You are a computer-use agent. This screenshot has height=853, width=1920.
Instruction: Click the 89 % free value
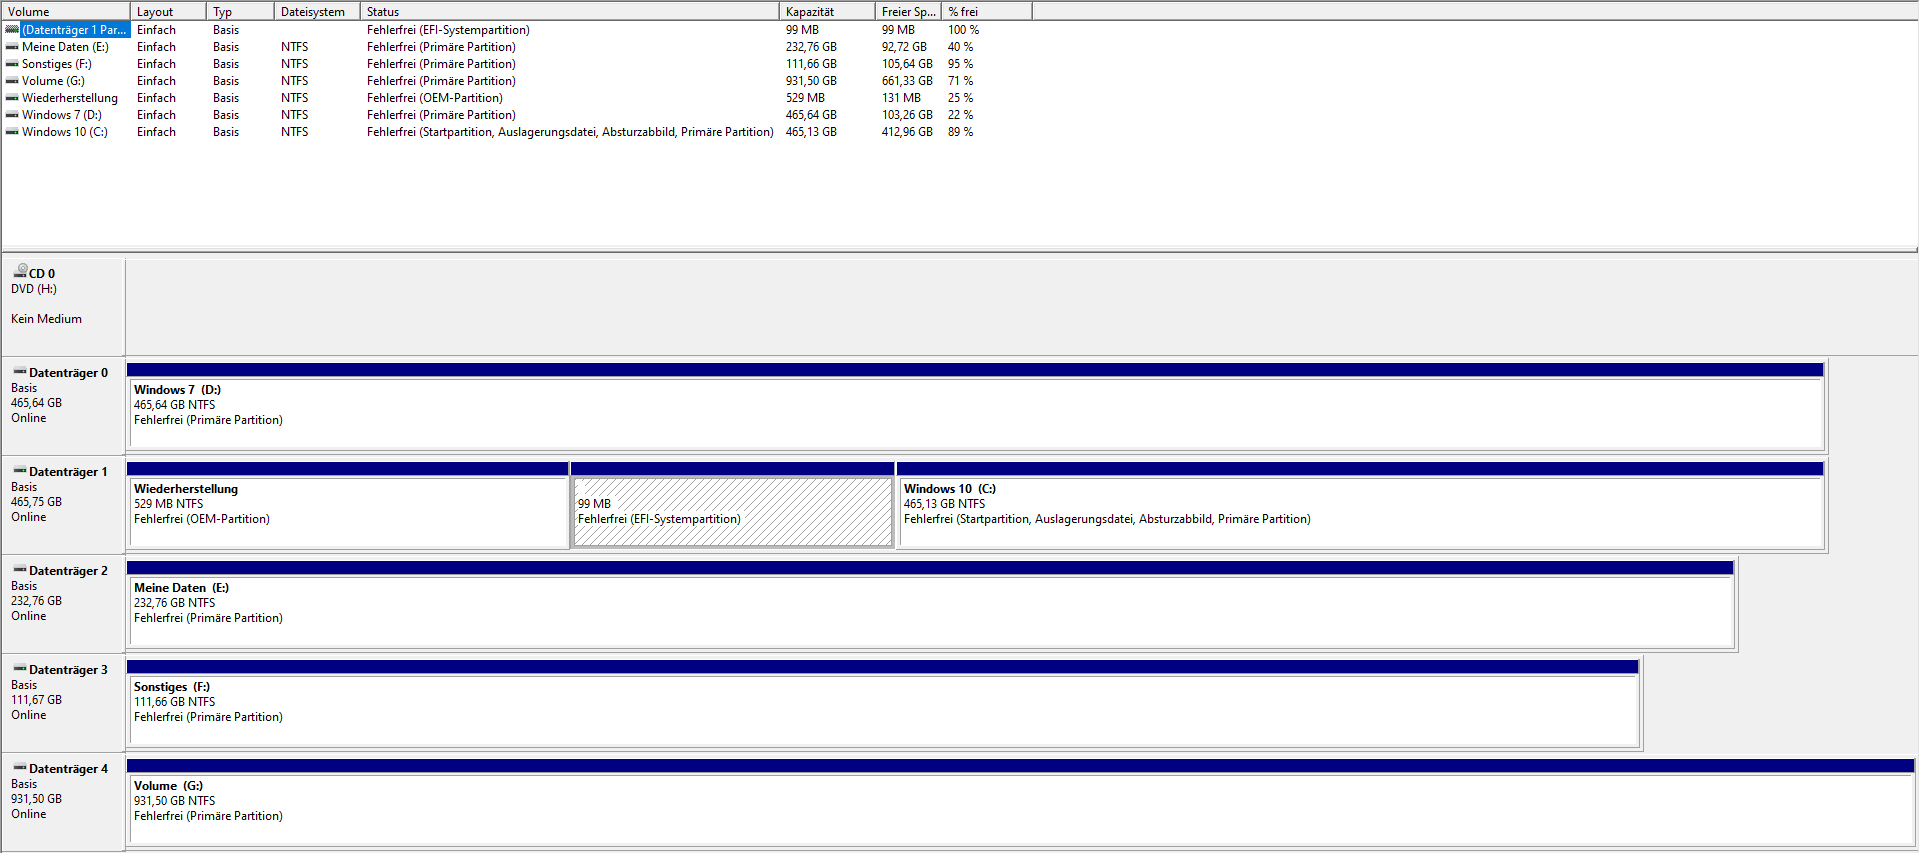960,132
